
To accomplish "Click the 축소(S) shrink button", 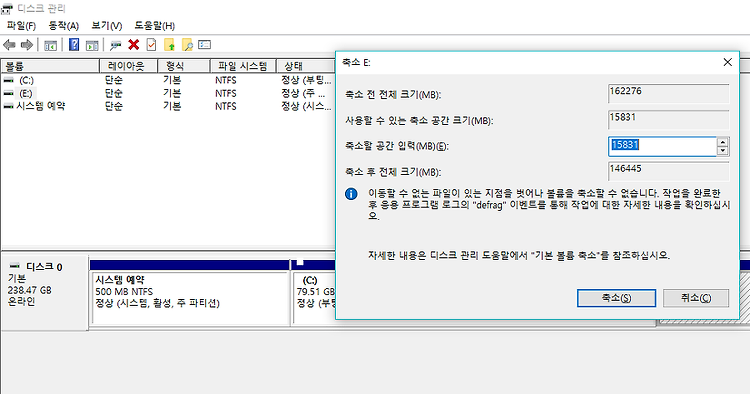I will click(616, 298).
